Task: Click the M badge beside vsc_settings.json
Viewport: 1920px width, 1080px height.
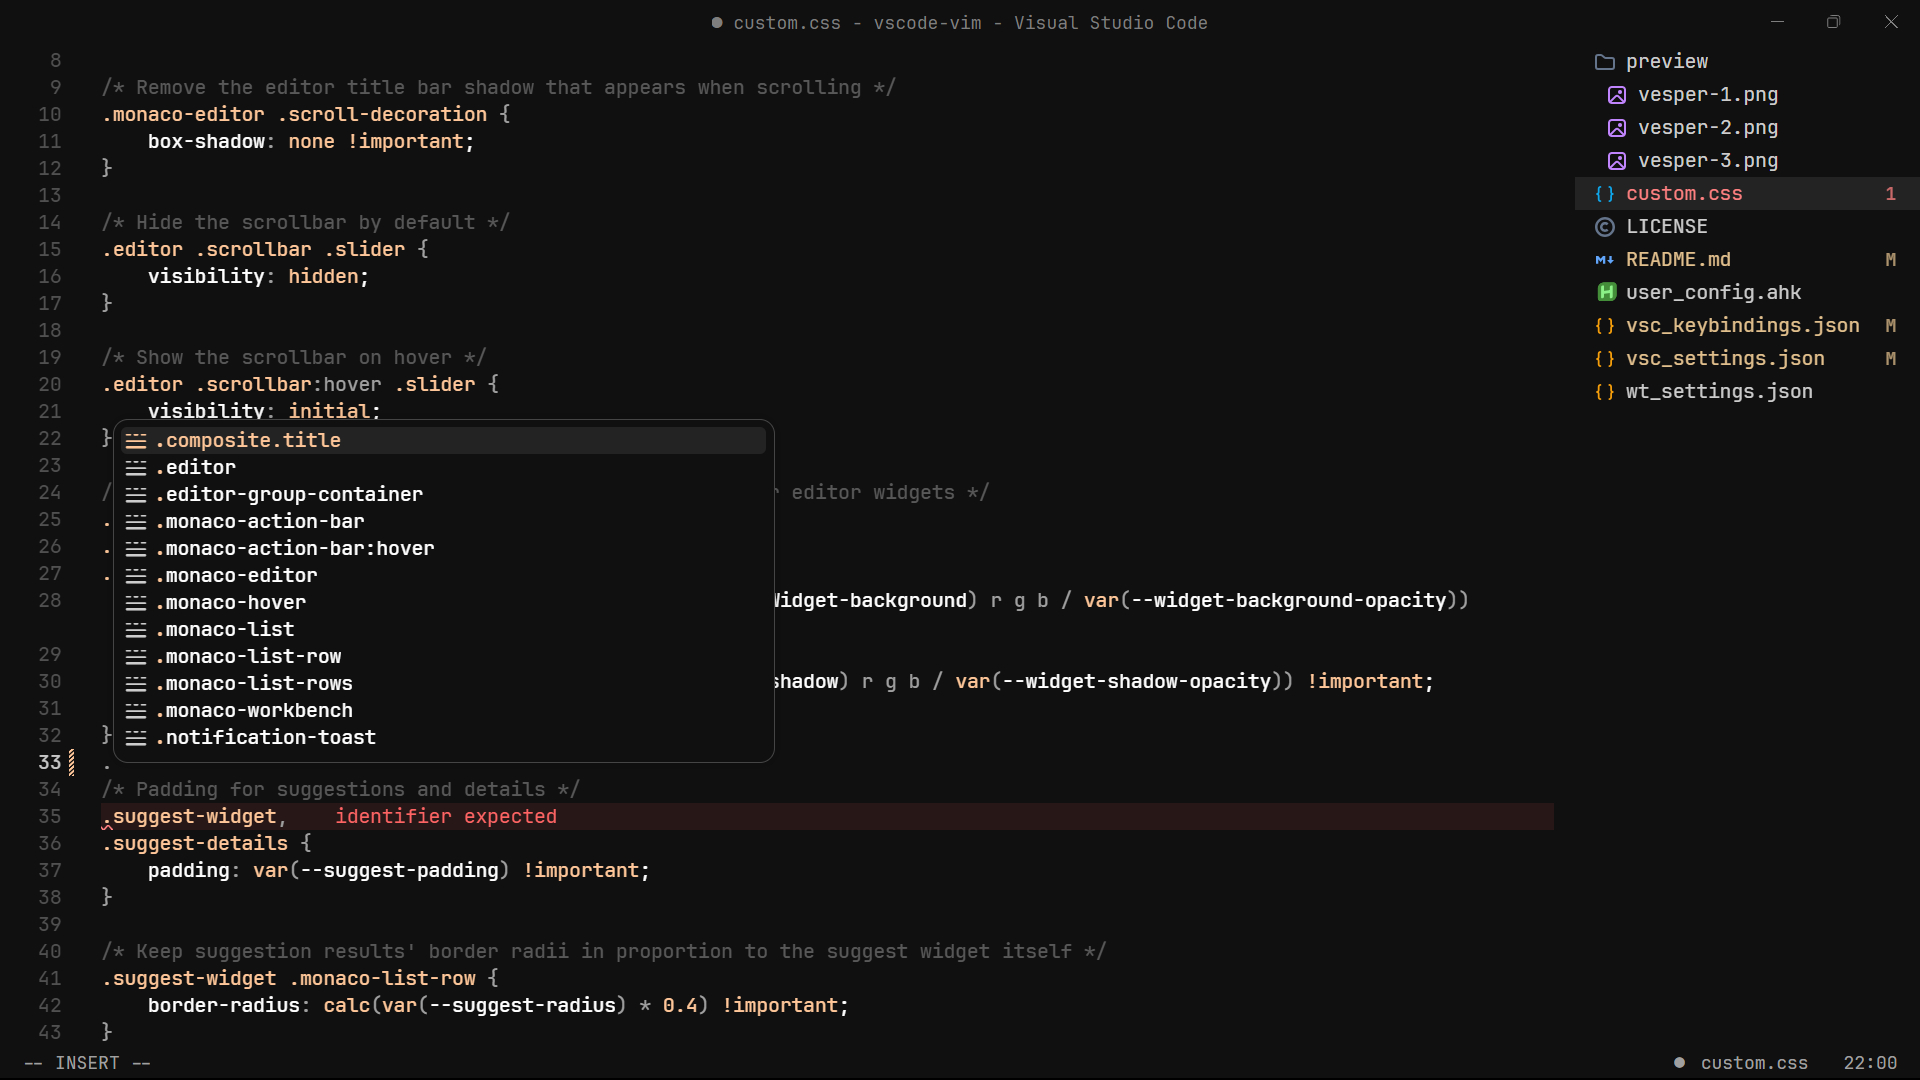Action: coord(1890,359)
